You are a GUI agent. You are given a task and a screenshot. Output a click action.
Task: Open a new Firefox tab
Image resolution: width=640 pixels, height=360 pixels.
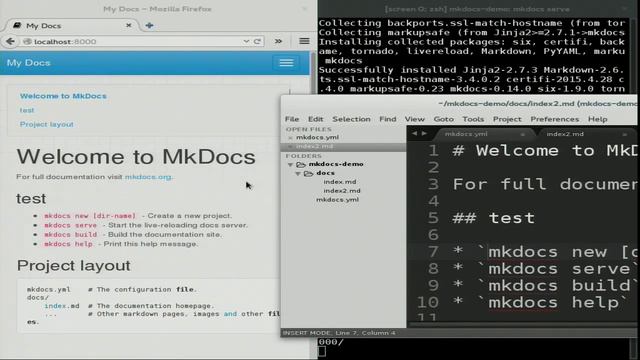[x=149, y=25]
